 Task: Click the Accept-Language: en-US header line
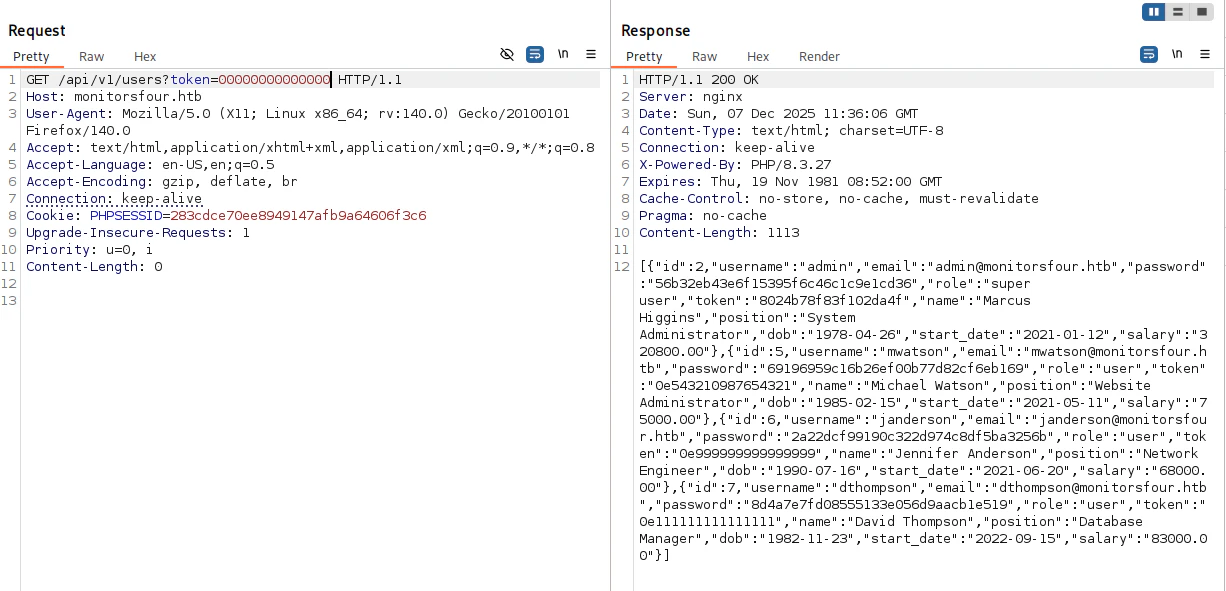(150, 164)
